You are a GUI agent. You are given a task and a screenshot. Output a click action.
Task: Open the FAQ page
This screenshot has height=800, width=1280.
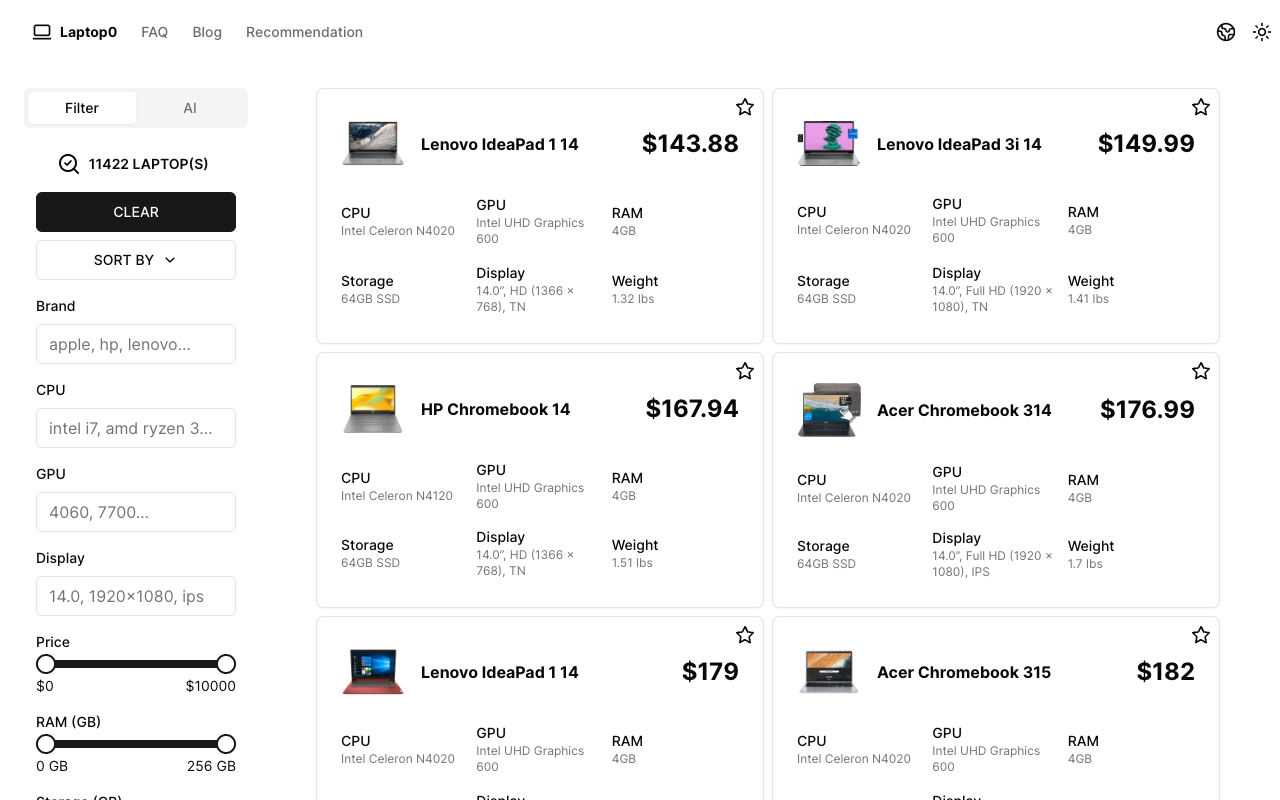point(155,32)
